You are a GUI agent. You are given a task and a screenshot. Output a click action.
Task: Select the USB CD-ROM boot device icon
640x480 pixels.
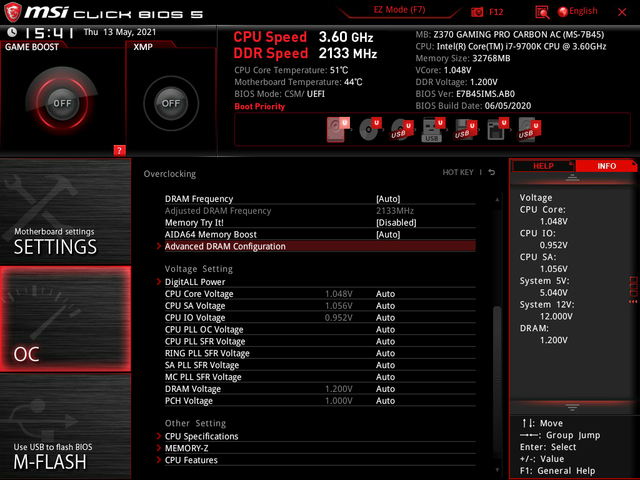point(402,130)
